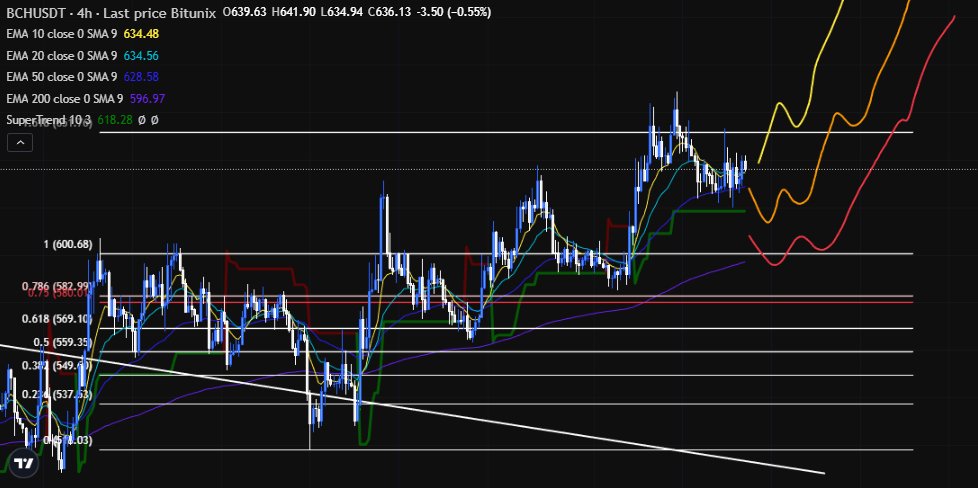Click the cyan EMA 20 value 634.56
The height and width of the screenshot is (488, 978).
141,56
